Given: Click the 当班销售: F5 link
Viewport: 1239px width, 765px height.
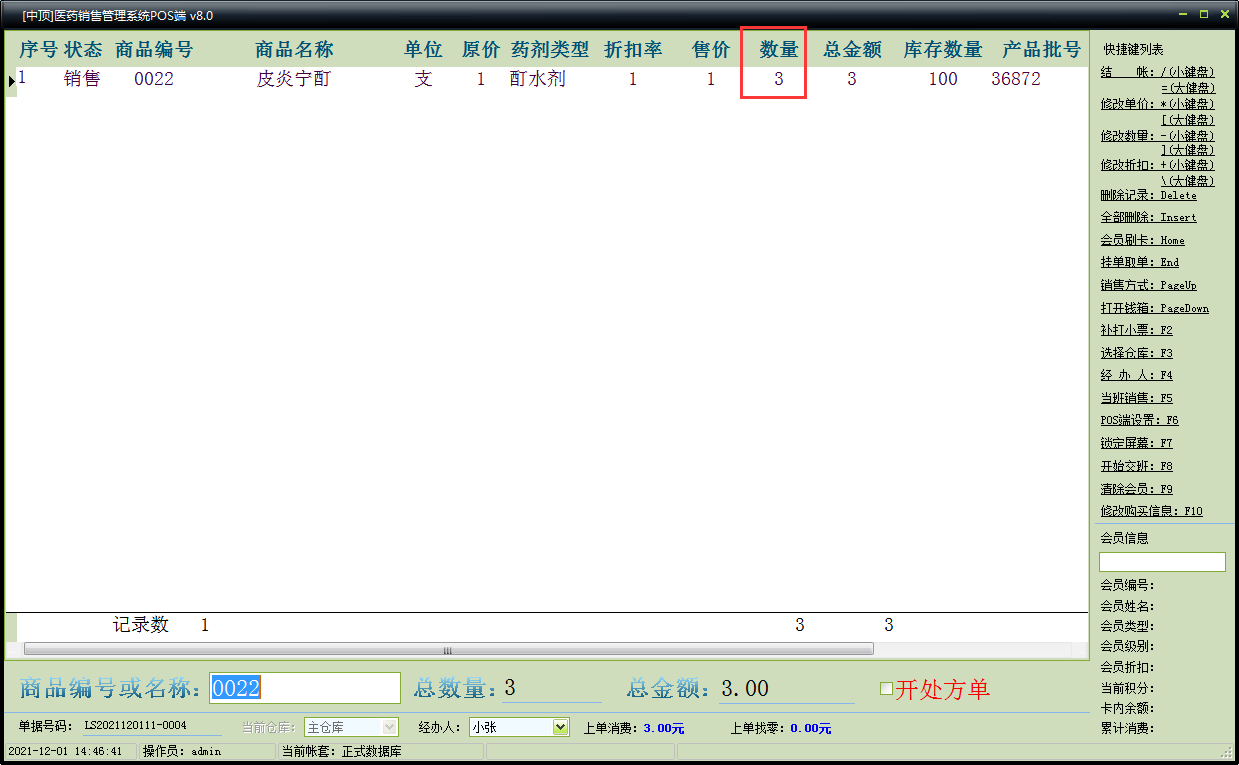Looking at the screenshot, I should click(1136, 398).
